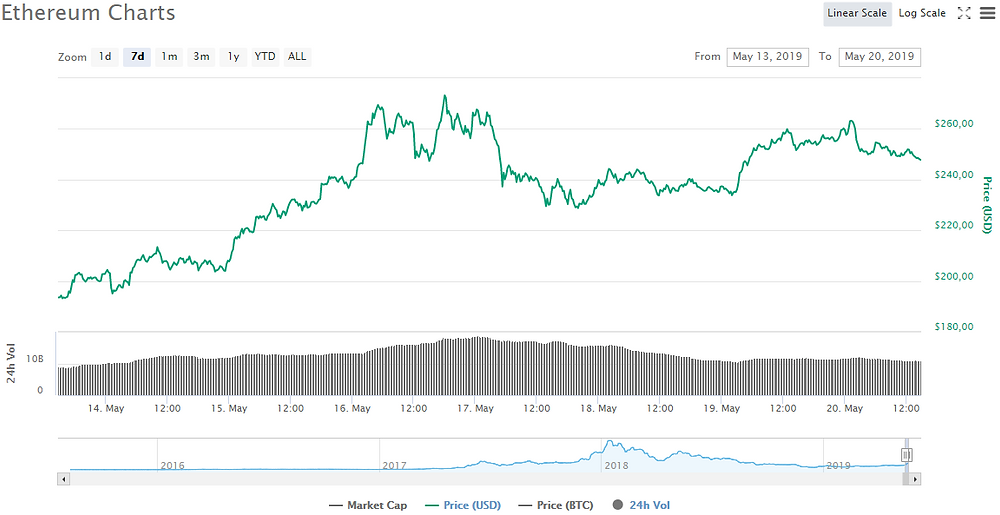Set zoom to YTD
Image resolution: width=1000 pixels, height=515 pixels.
[x=265, y=57]
